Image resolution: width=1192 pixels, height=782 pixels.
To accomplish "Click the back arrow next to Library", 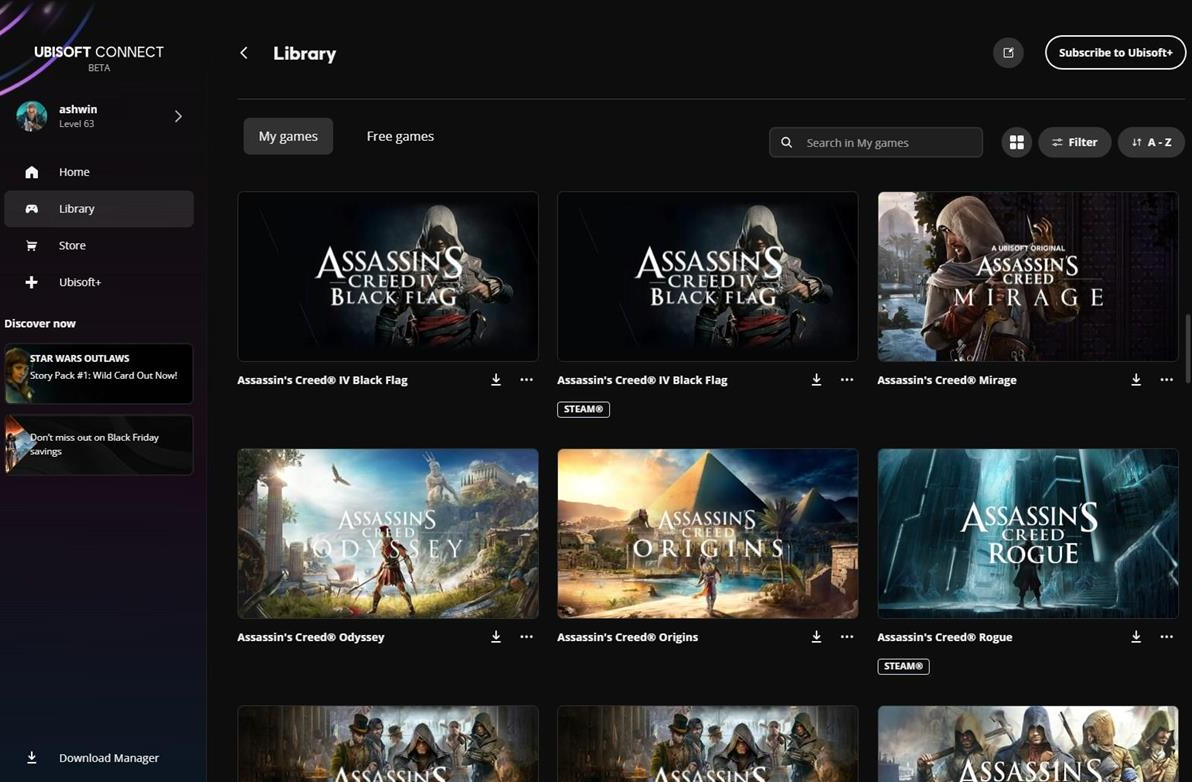I will click(x=243, y=52).
